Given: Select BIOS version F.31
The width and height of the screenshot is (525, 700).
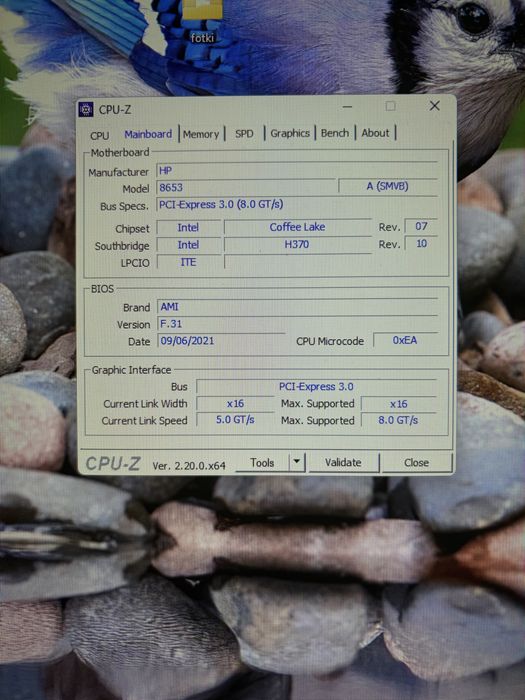Looking at the screenshot, I should (297, 324).
